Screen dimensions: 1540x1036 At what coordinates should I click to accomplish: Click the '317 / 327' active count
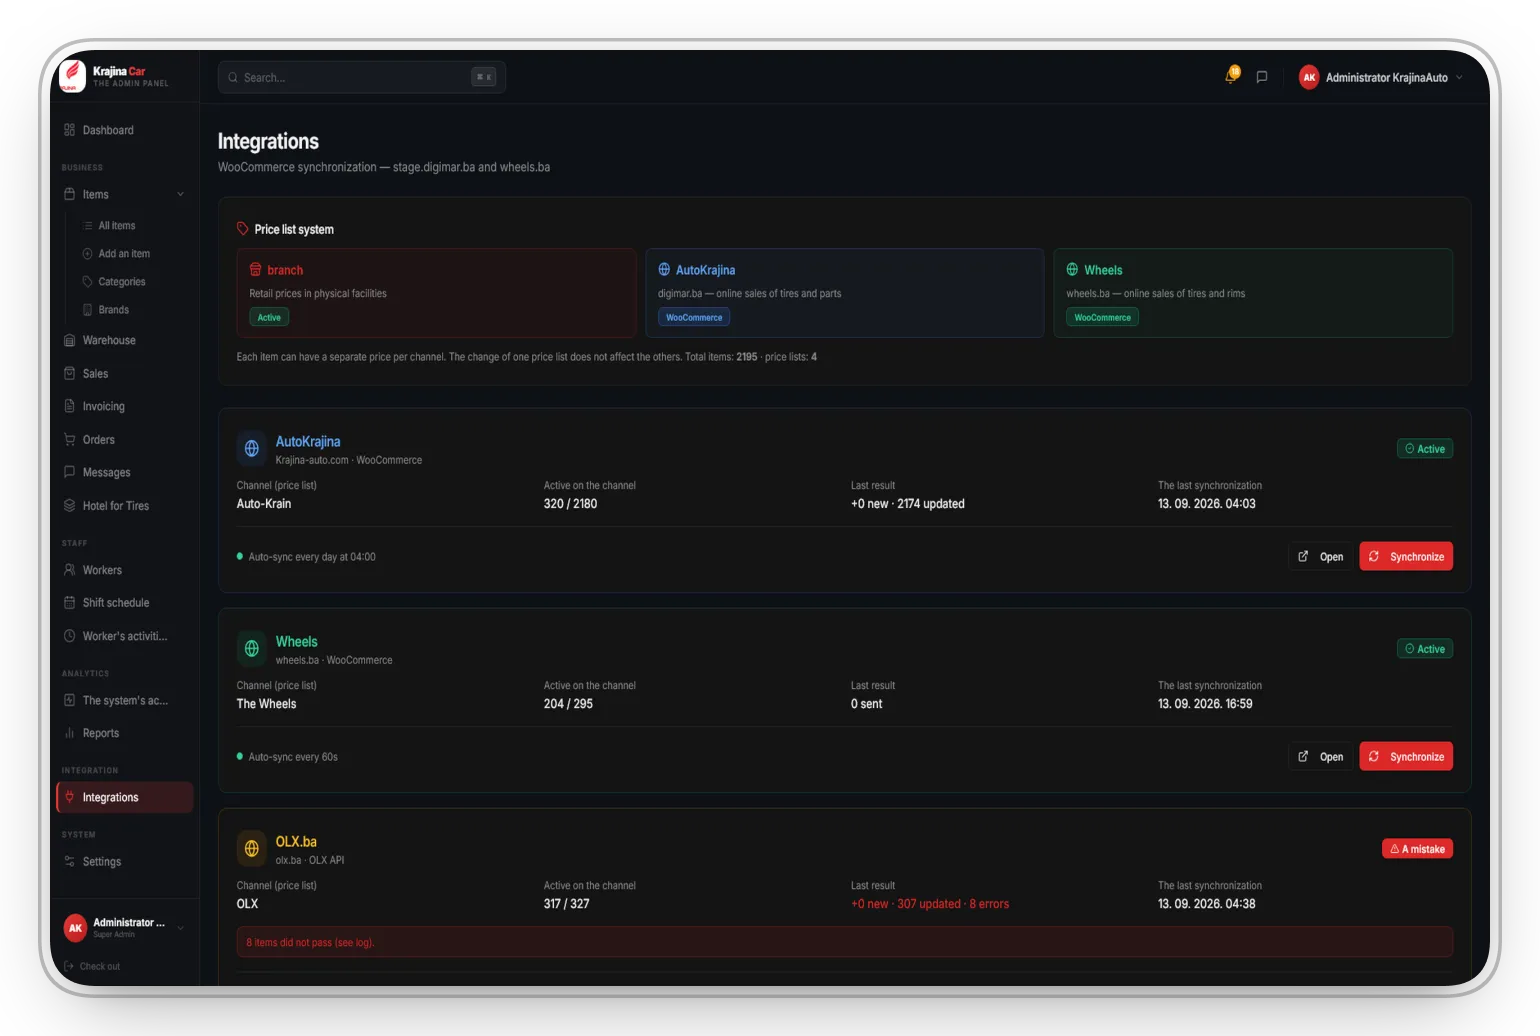point(566,904)
